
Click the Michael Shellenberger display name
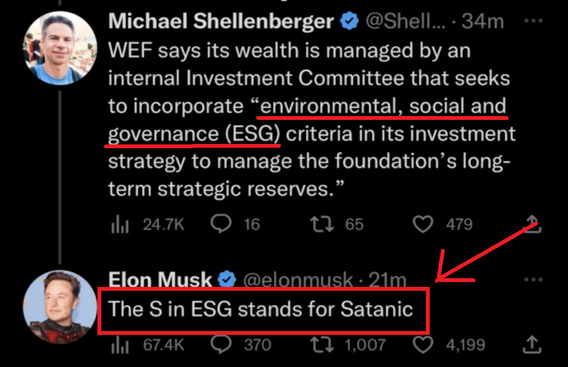(221, 21)
